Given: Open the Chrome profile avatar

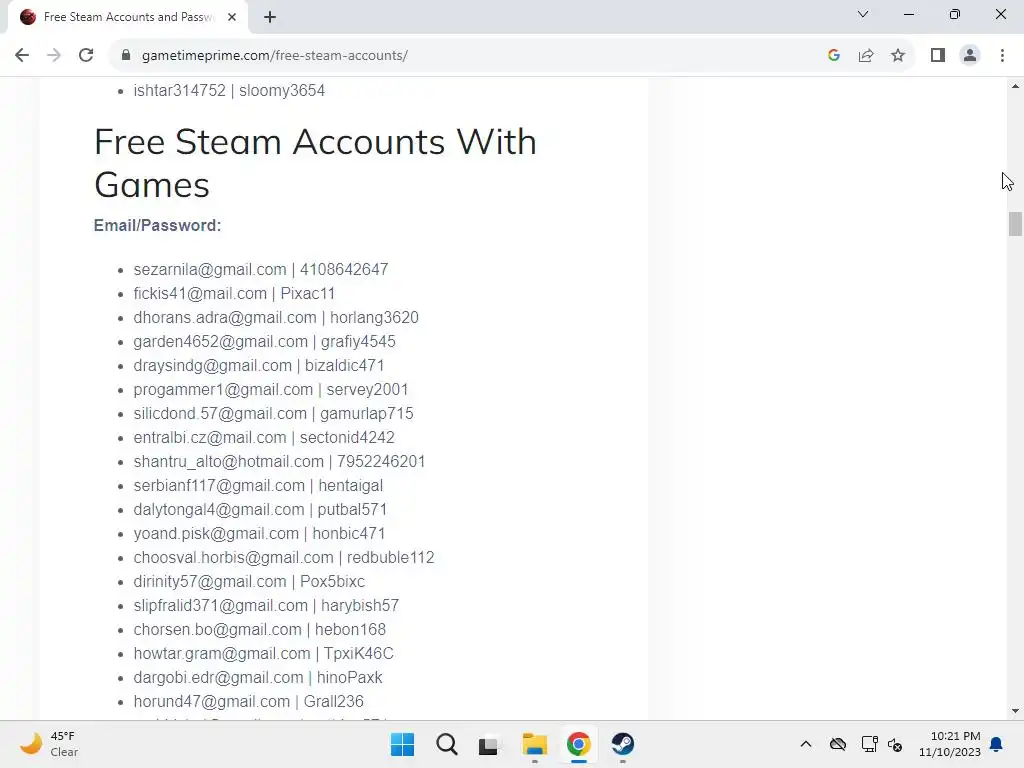Looking at the screenshot, I should coord(970,56).
